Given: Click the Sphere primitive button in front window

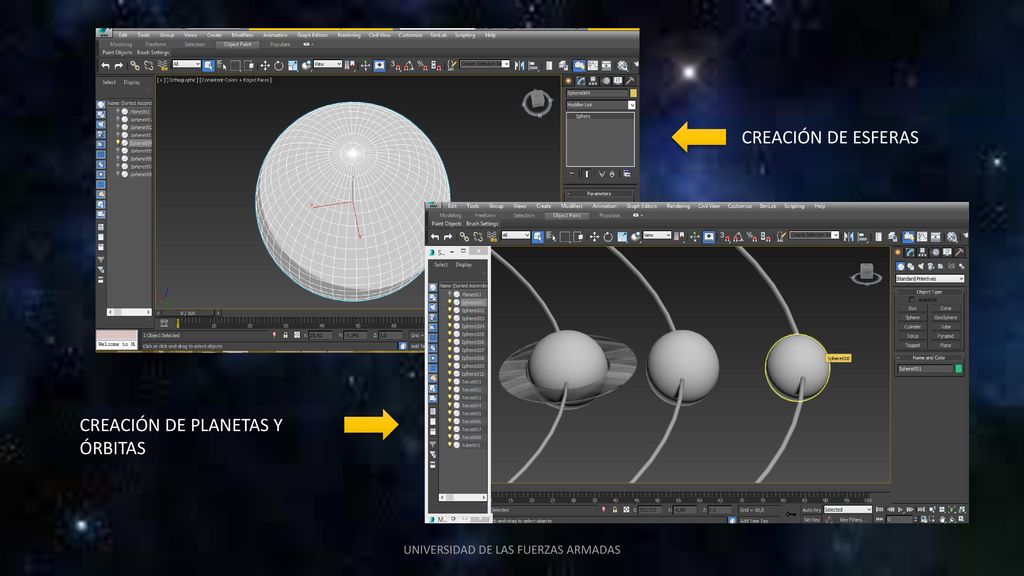Looking at the screenshot, I should point(912,317).
